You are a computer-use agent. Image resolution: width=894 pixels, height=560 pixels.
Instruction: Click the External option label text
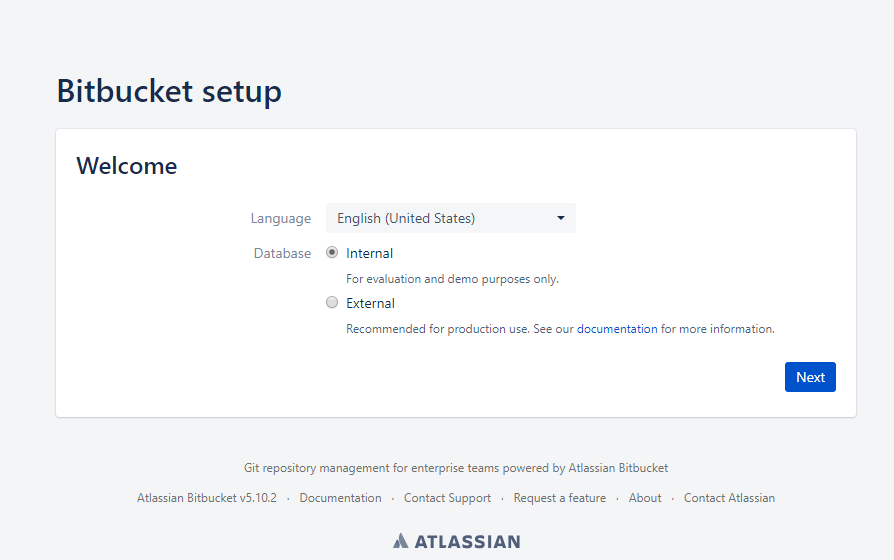tap(371, 303)
